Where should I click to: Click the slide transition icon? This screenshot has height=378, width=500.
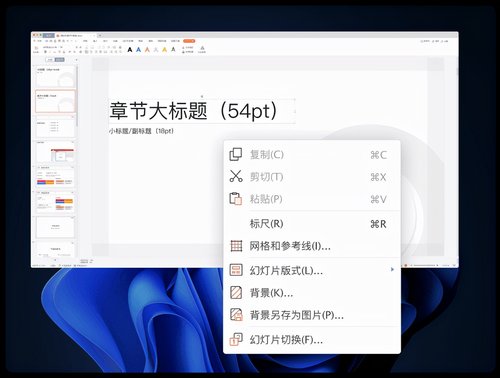point(236,339)
